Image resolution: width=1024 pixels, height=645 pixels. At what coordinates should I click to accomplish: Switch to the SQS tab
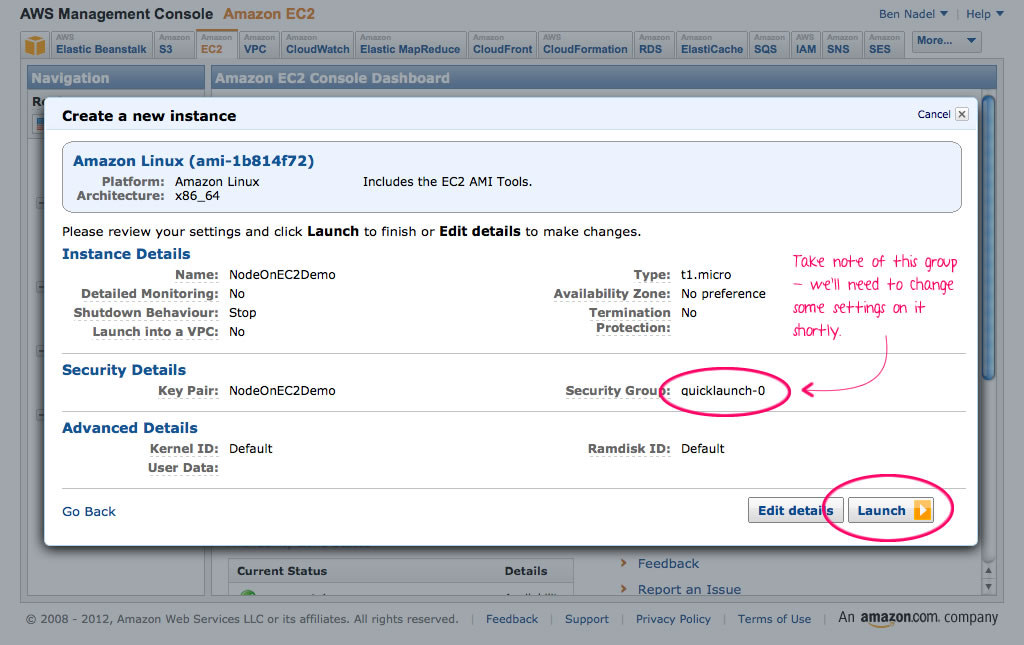(x=769, y=45)
